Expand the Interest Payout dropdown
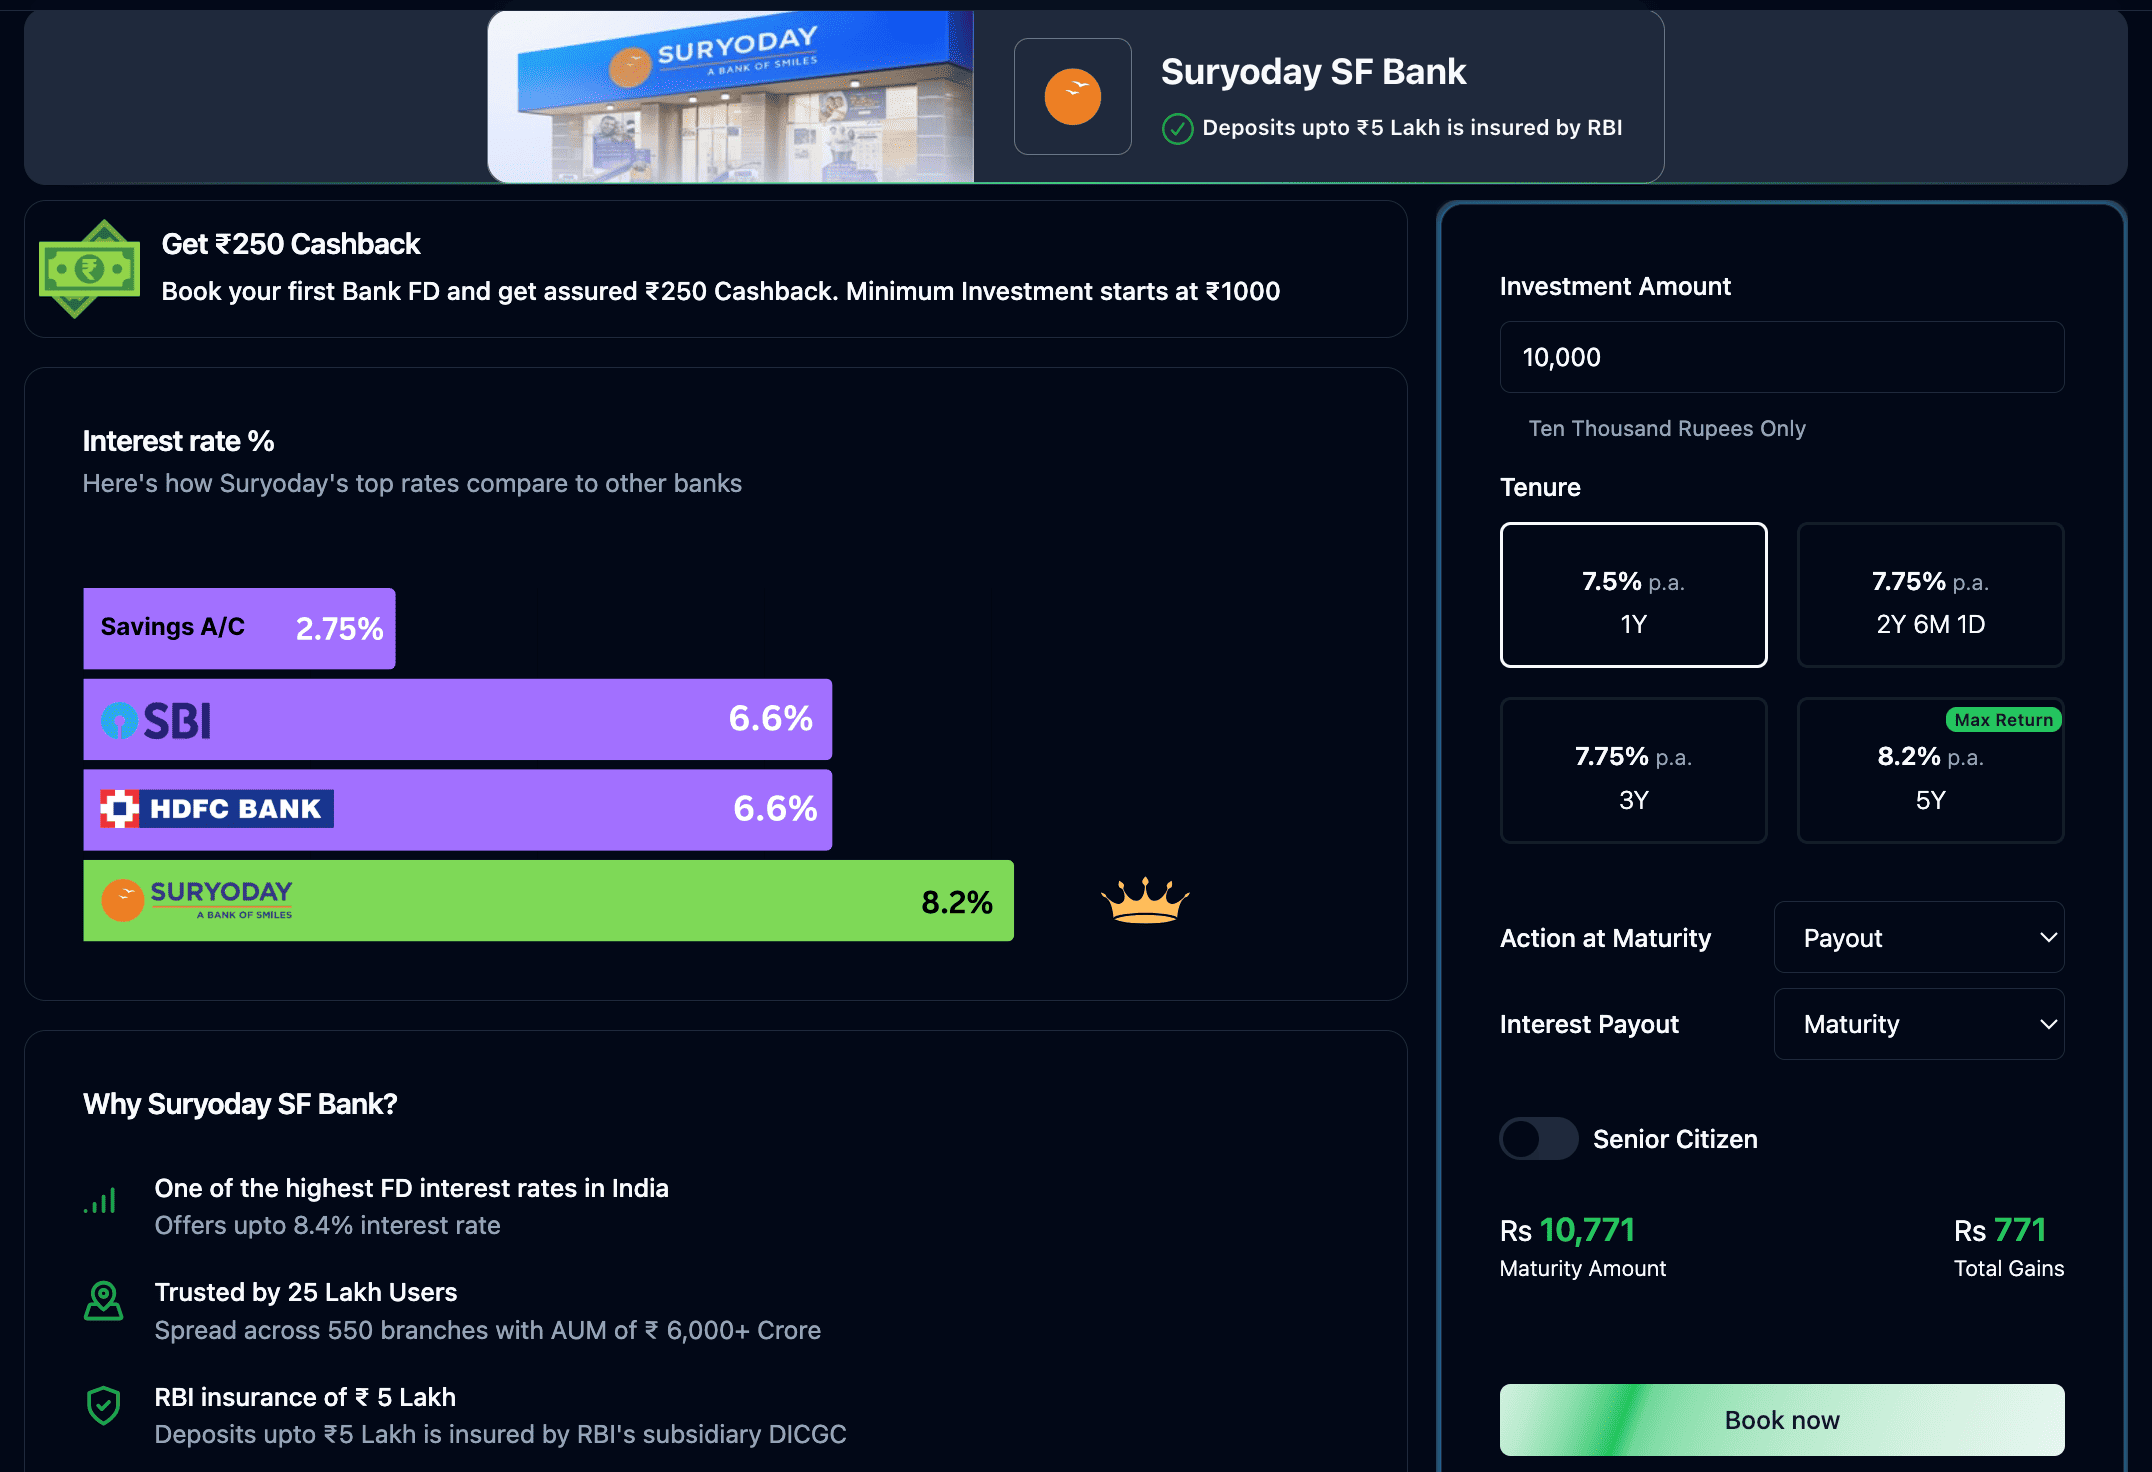 click(x=1918, y=1024)
